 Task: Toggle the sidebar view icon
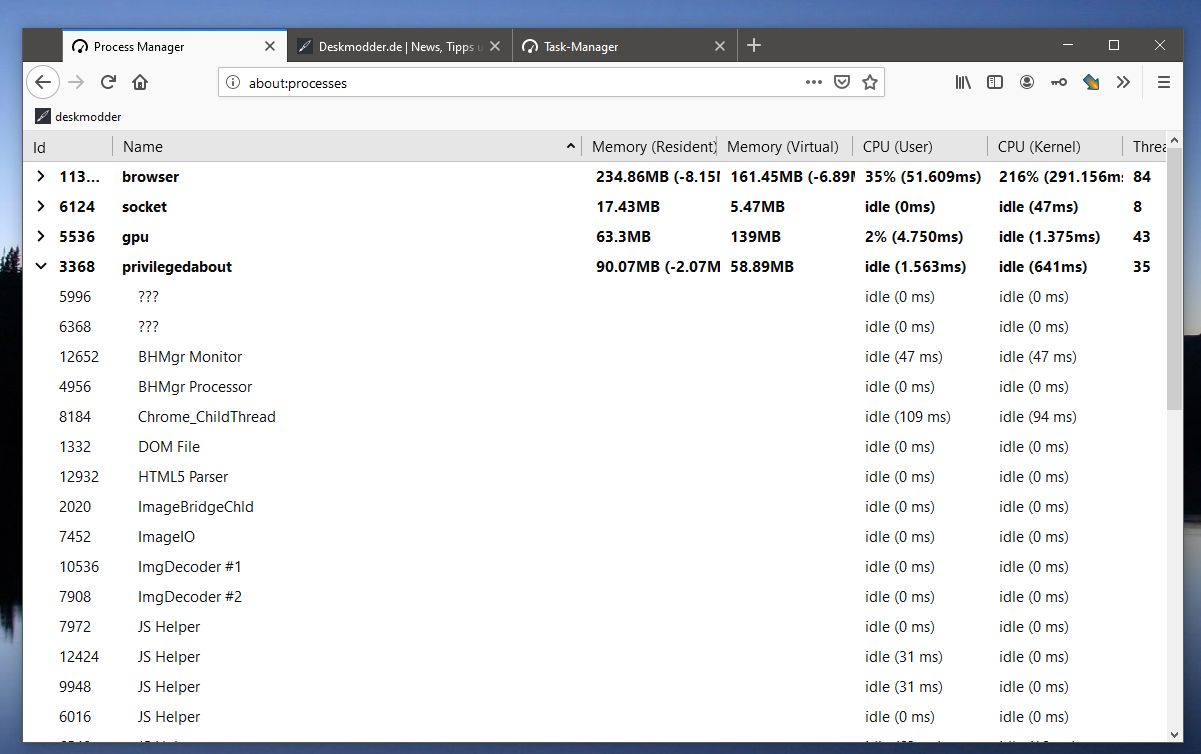995,83
